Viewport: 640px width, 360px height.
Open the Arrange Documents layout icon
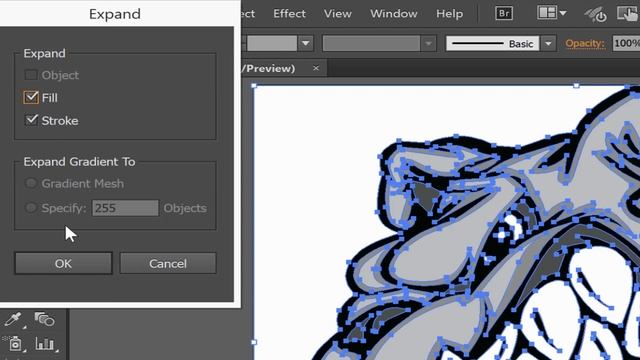click(547, 13)
